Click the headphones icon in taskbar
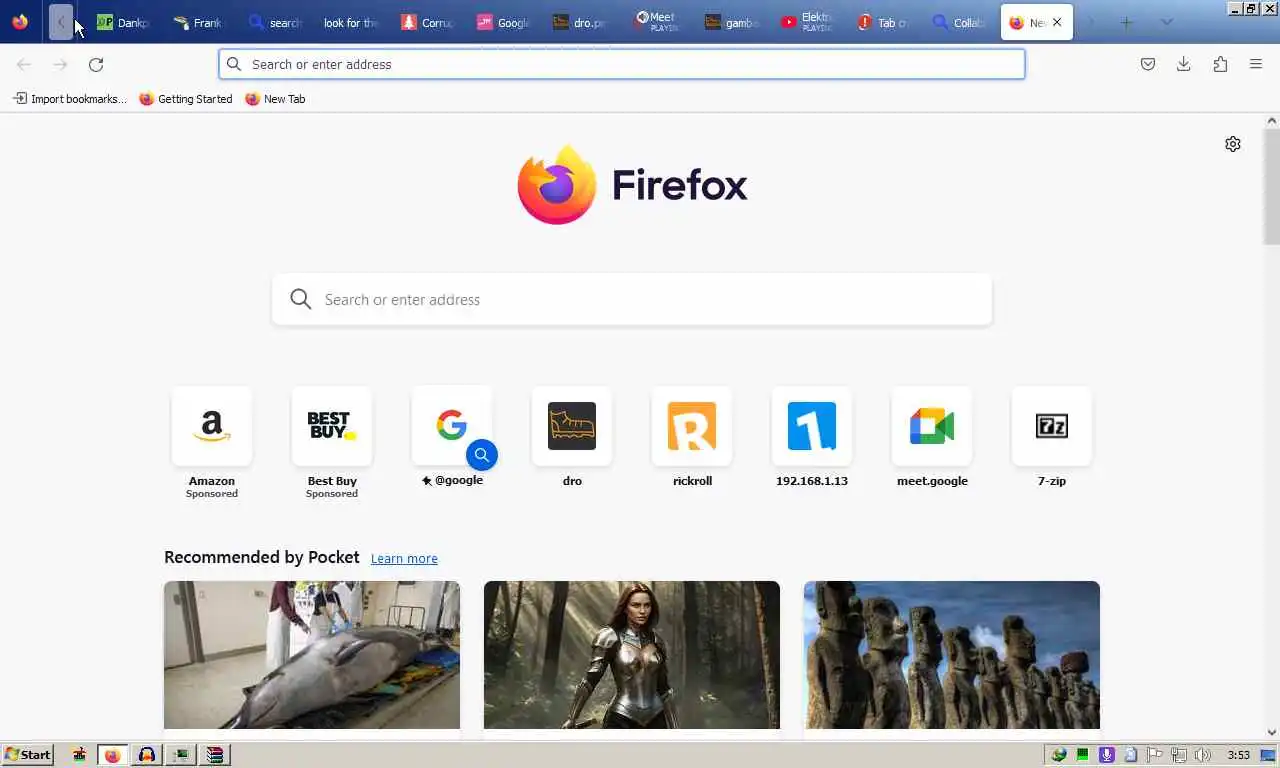The width and height of the screenshot is (1280, 768). 146,755
